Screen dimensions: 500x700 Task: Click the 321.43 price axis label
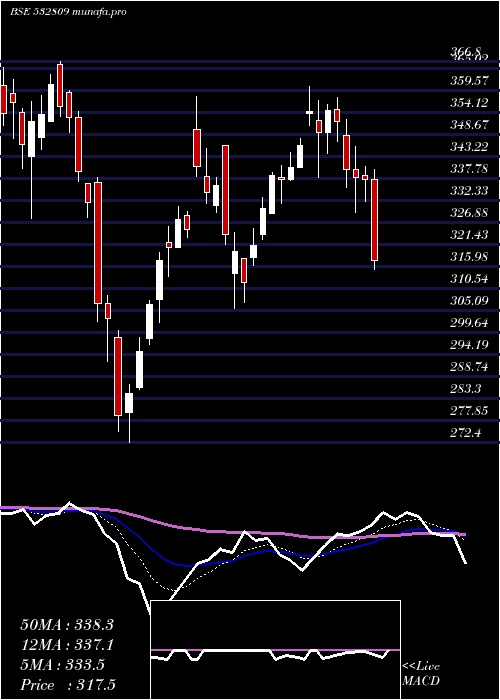468,234
